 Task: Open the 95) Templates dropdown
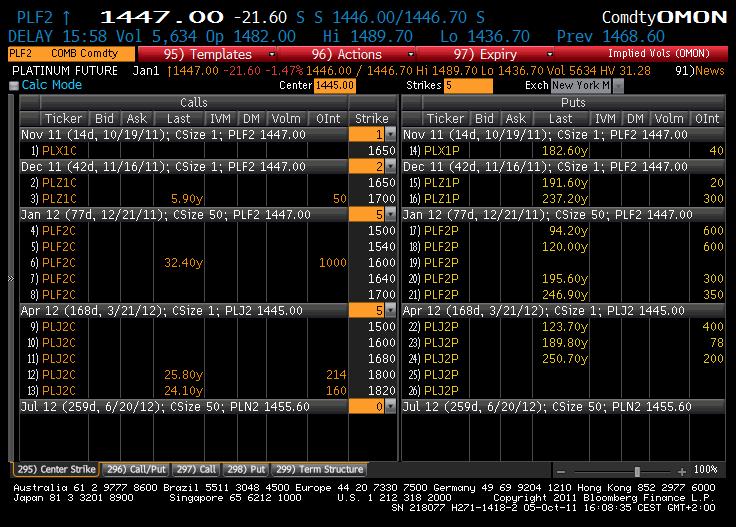pos(207,54)
